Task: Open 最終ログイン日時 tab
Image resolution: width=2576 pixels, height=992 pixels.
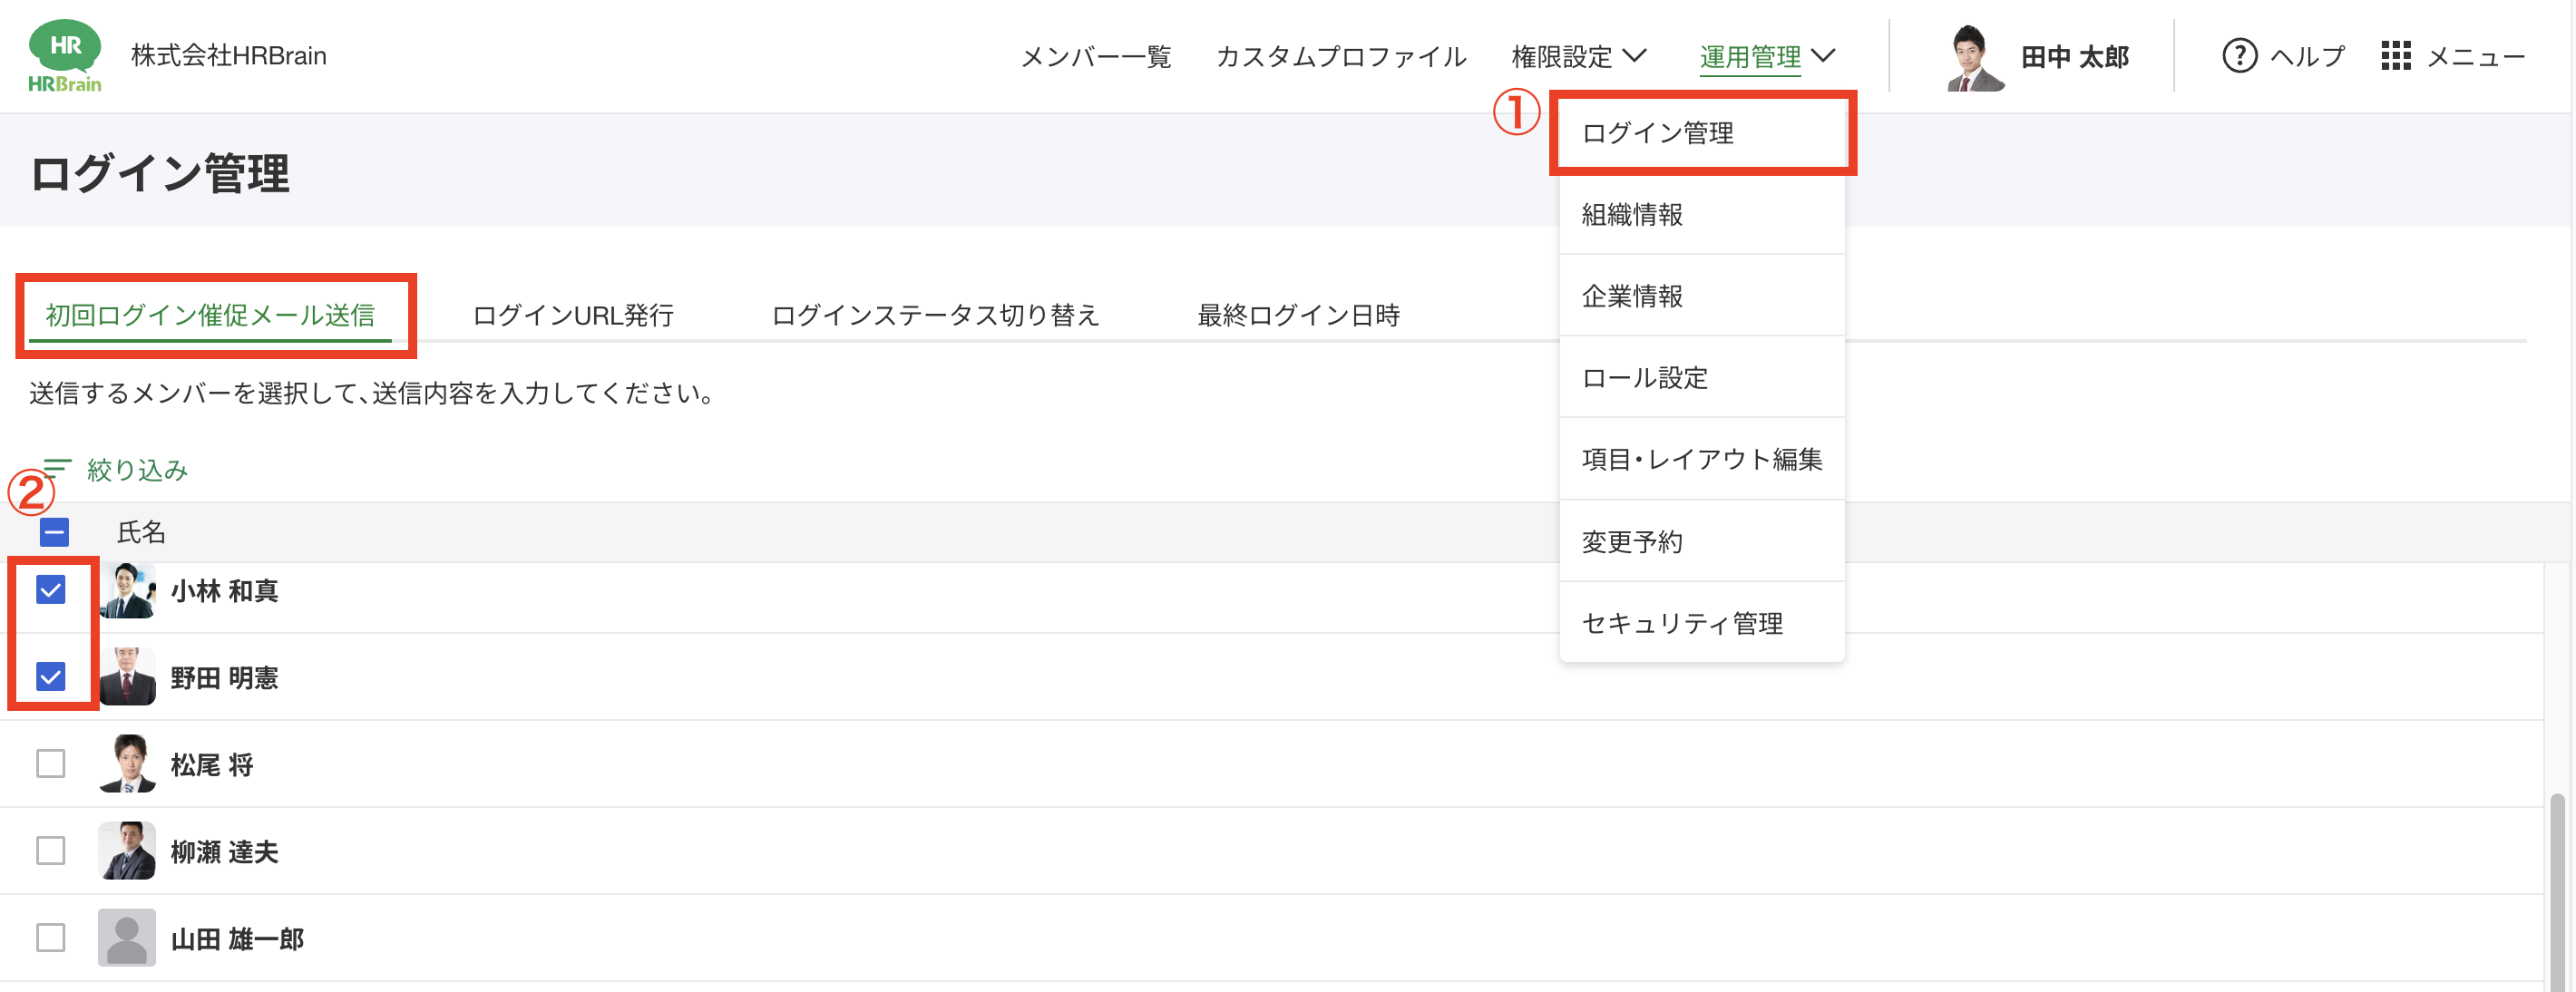Action: click(x=1298, y=315)
